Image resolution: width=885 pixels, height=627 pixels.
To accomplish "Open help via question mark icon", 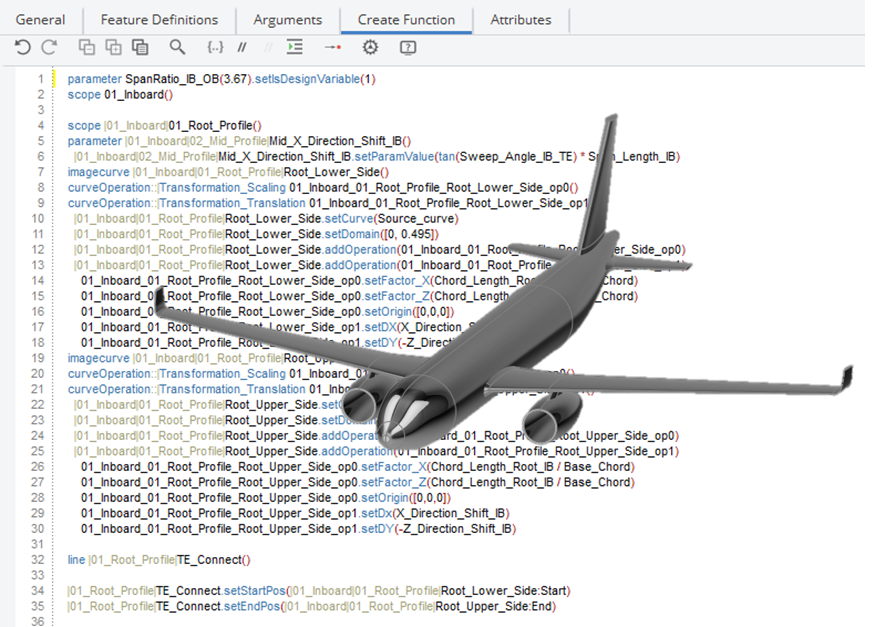I will click(x=408, y=47).
